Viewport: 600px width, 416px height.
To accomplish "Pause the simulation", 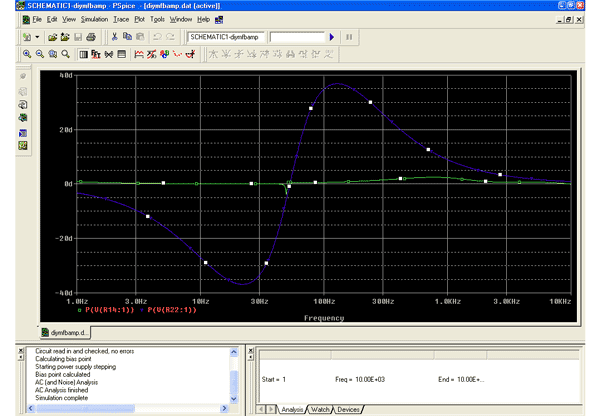I will (x=349, y=37).
